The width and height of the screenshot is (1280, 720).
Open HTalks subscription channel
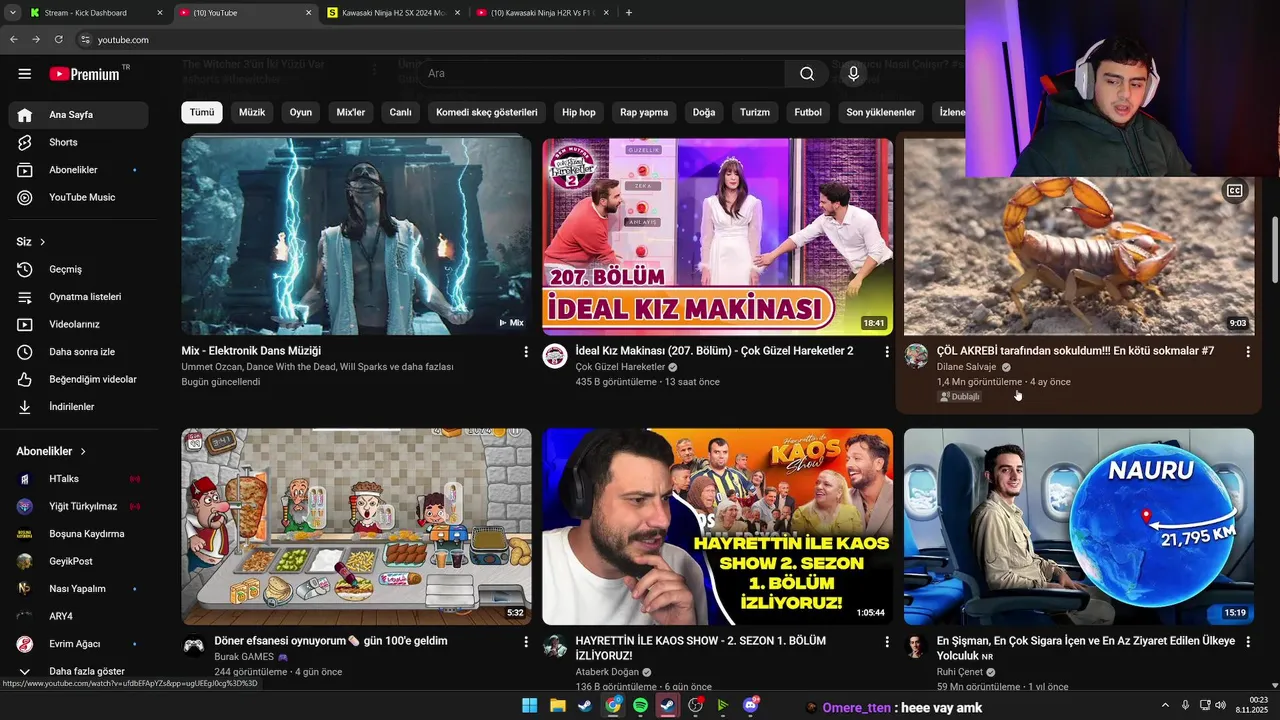tap(78, 479)
